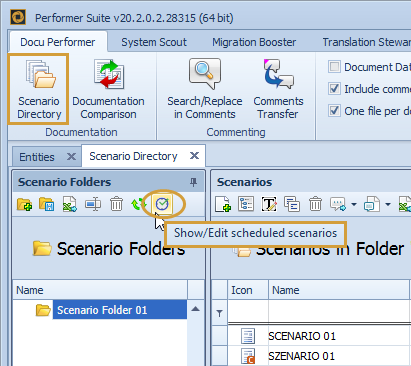Switch to System Scout ribbon tab
The height and width of the screenshot is (366, 411).
154,42
